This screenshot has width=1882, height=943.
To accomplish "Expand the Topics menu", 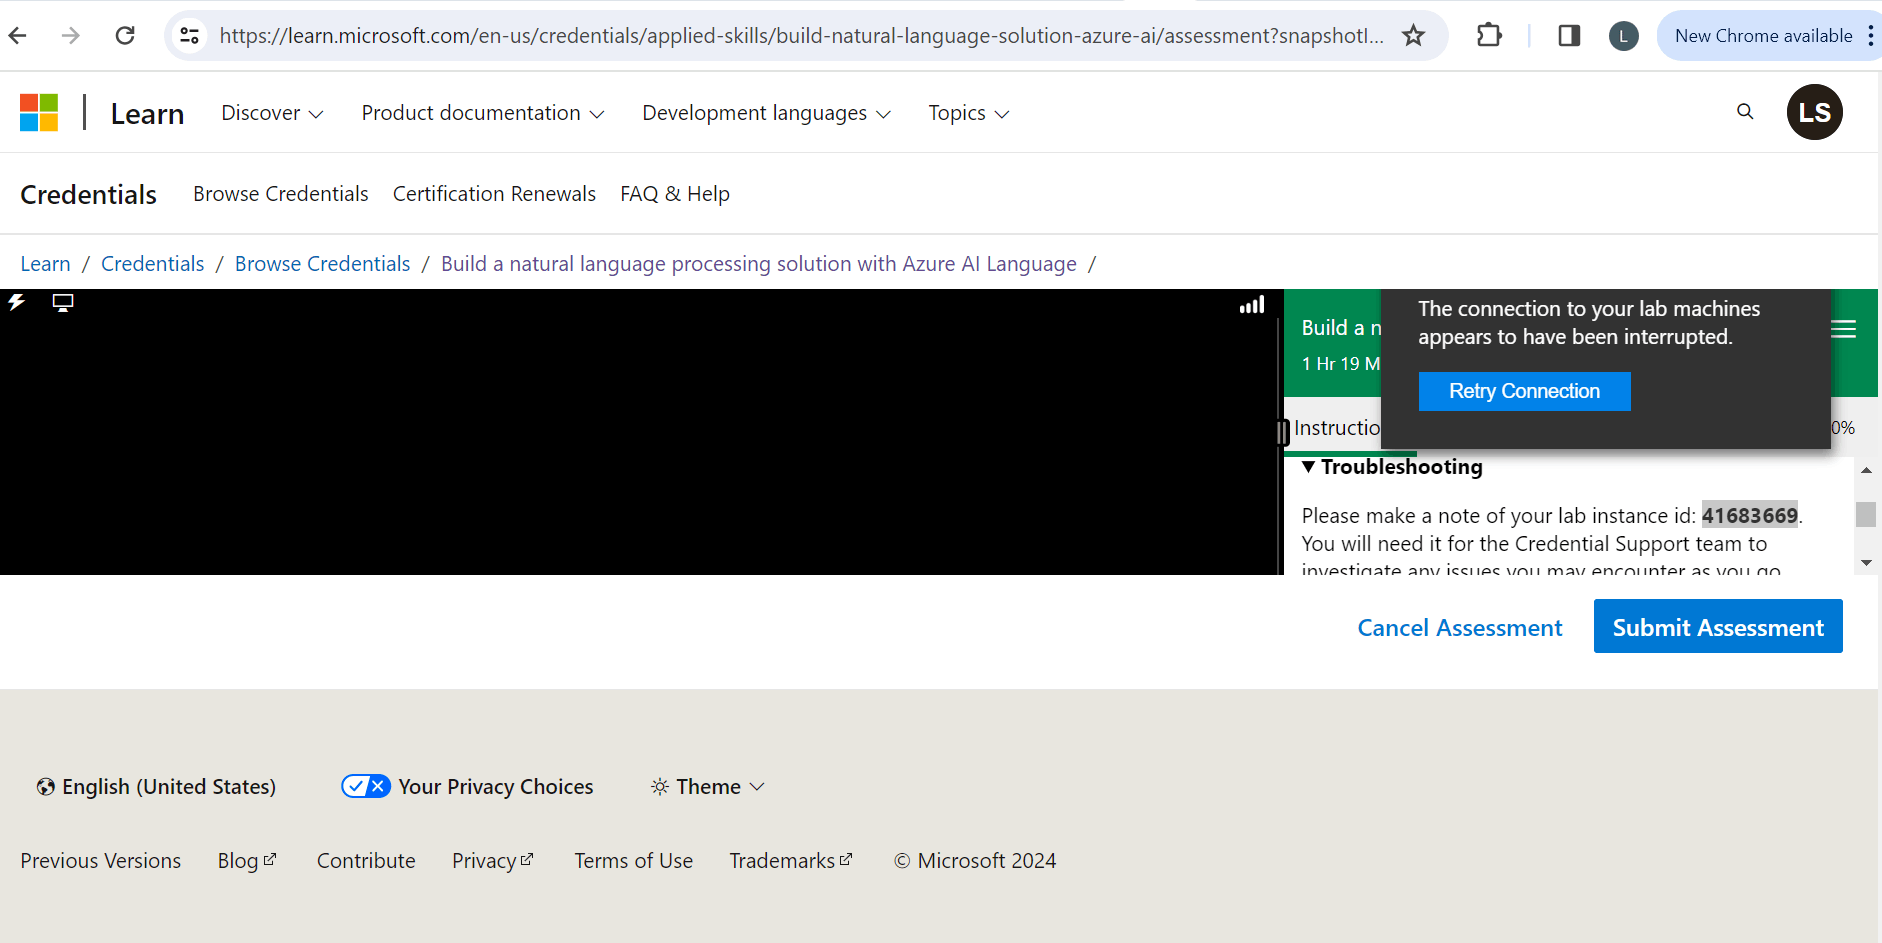I will [x=968, y=113].
